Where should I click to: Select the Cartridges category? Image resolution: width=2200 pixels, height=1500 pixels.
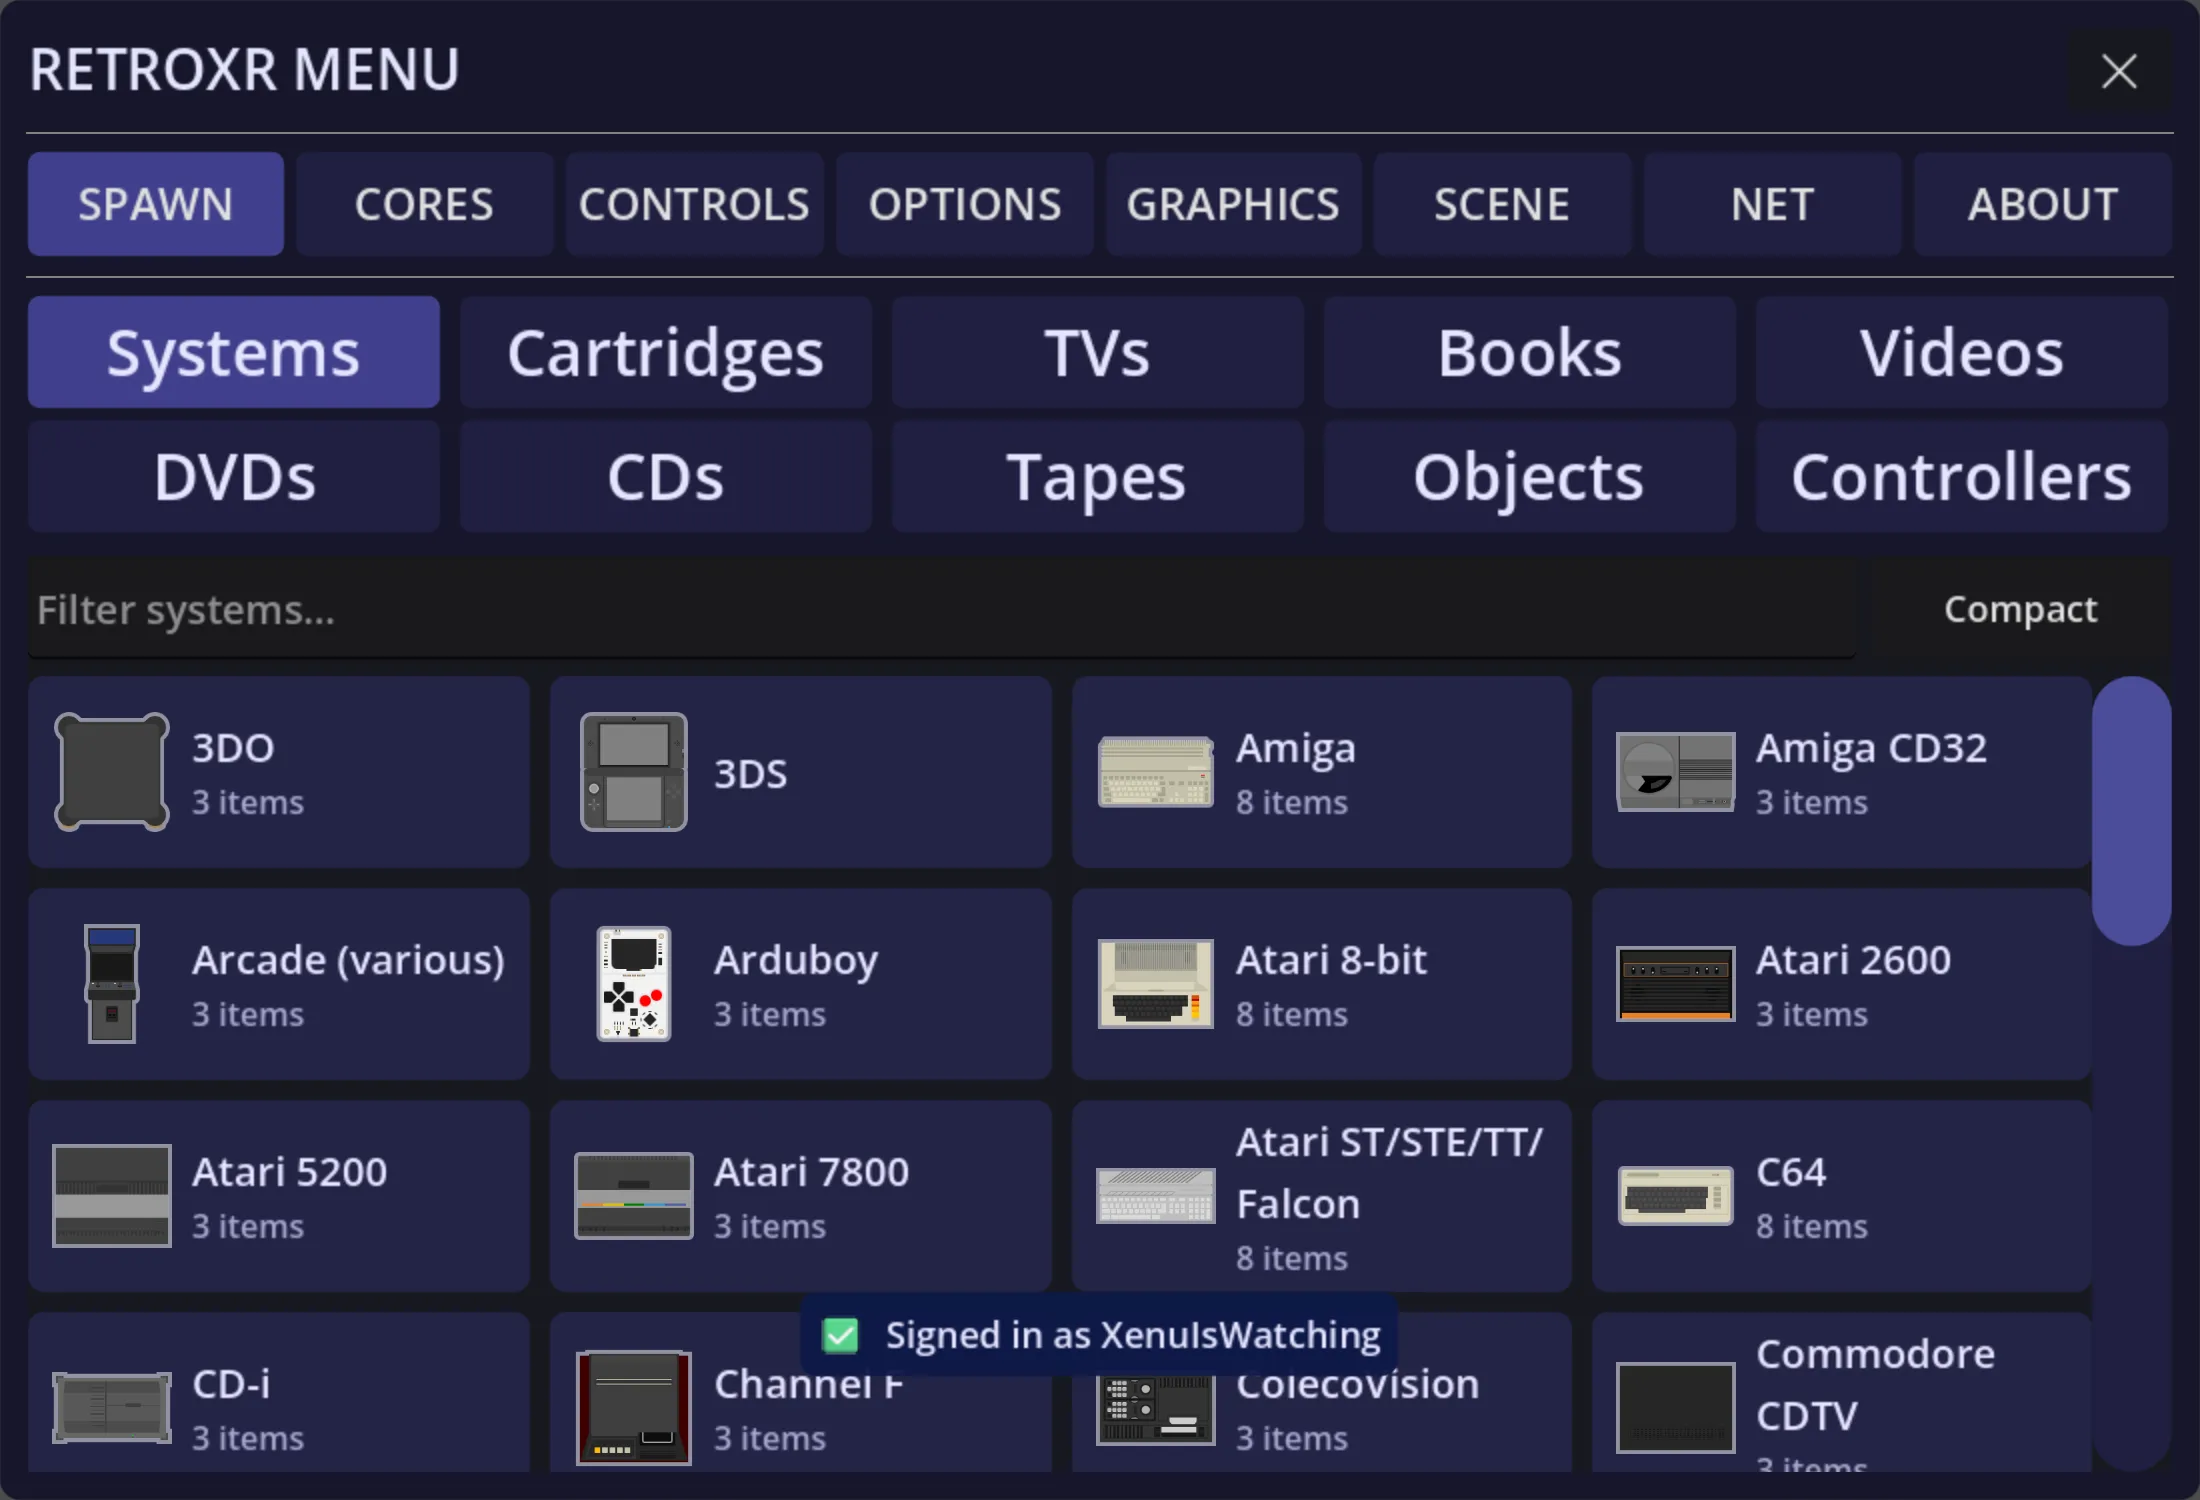click(666, 352)
